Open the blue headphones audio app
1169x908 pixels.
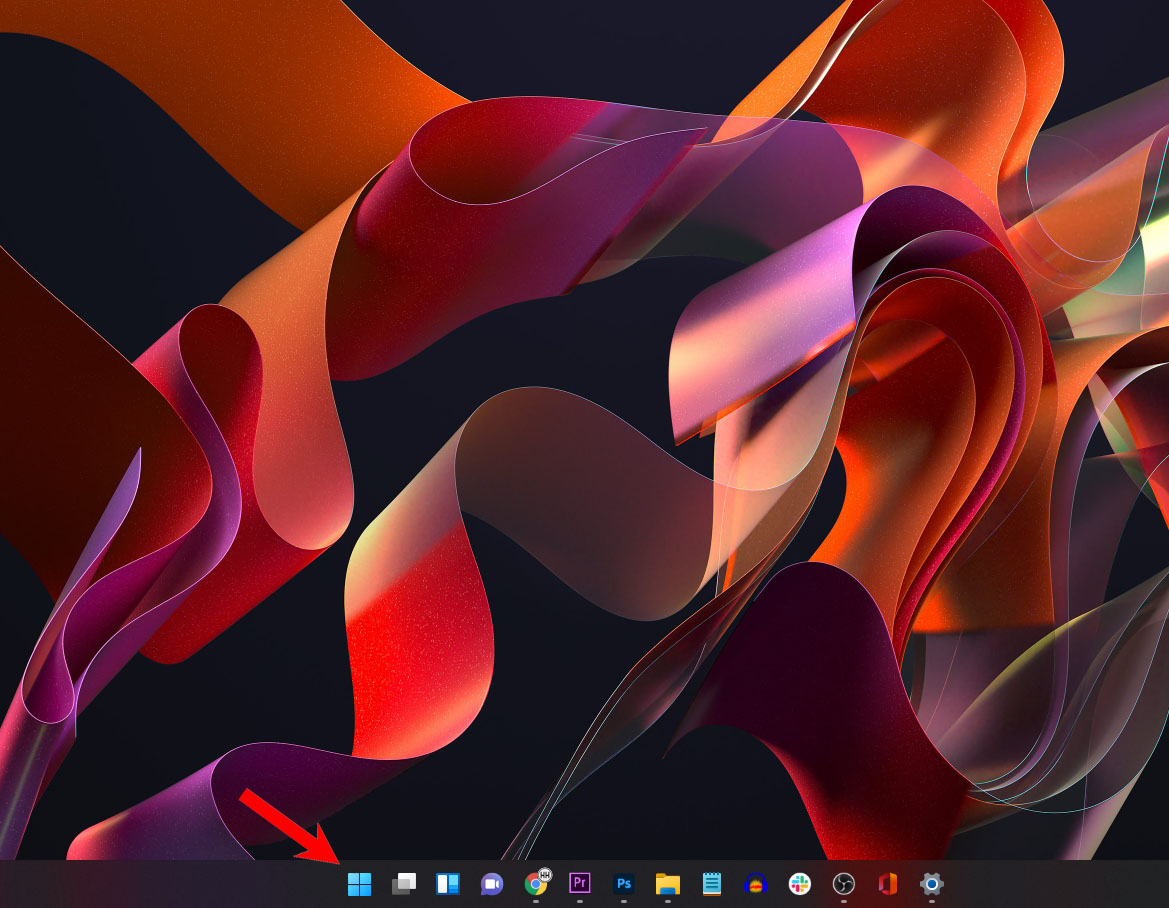coord(755,884)
